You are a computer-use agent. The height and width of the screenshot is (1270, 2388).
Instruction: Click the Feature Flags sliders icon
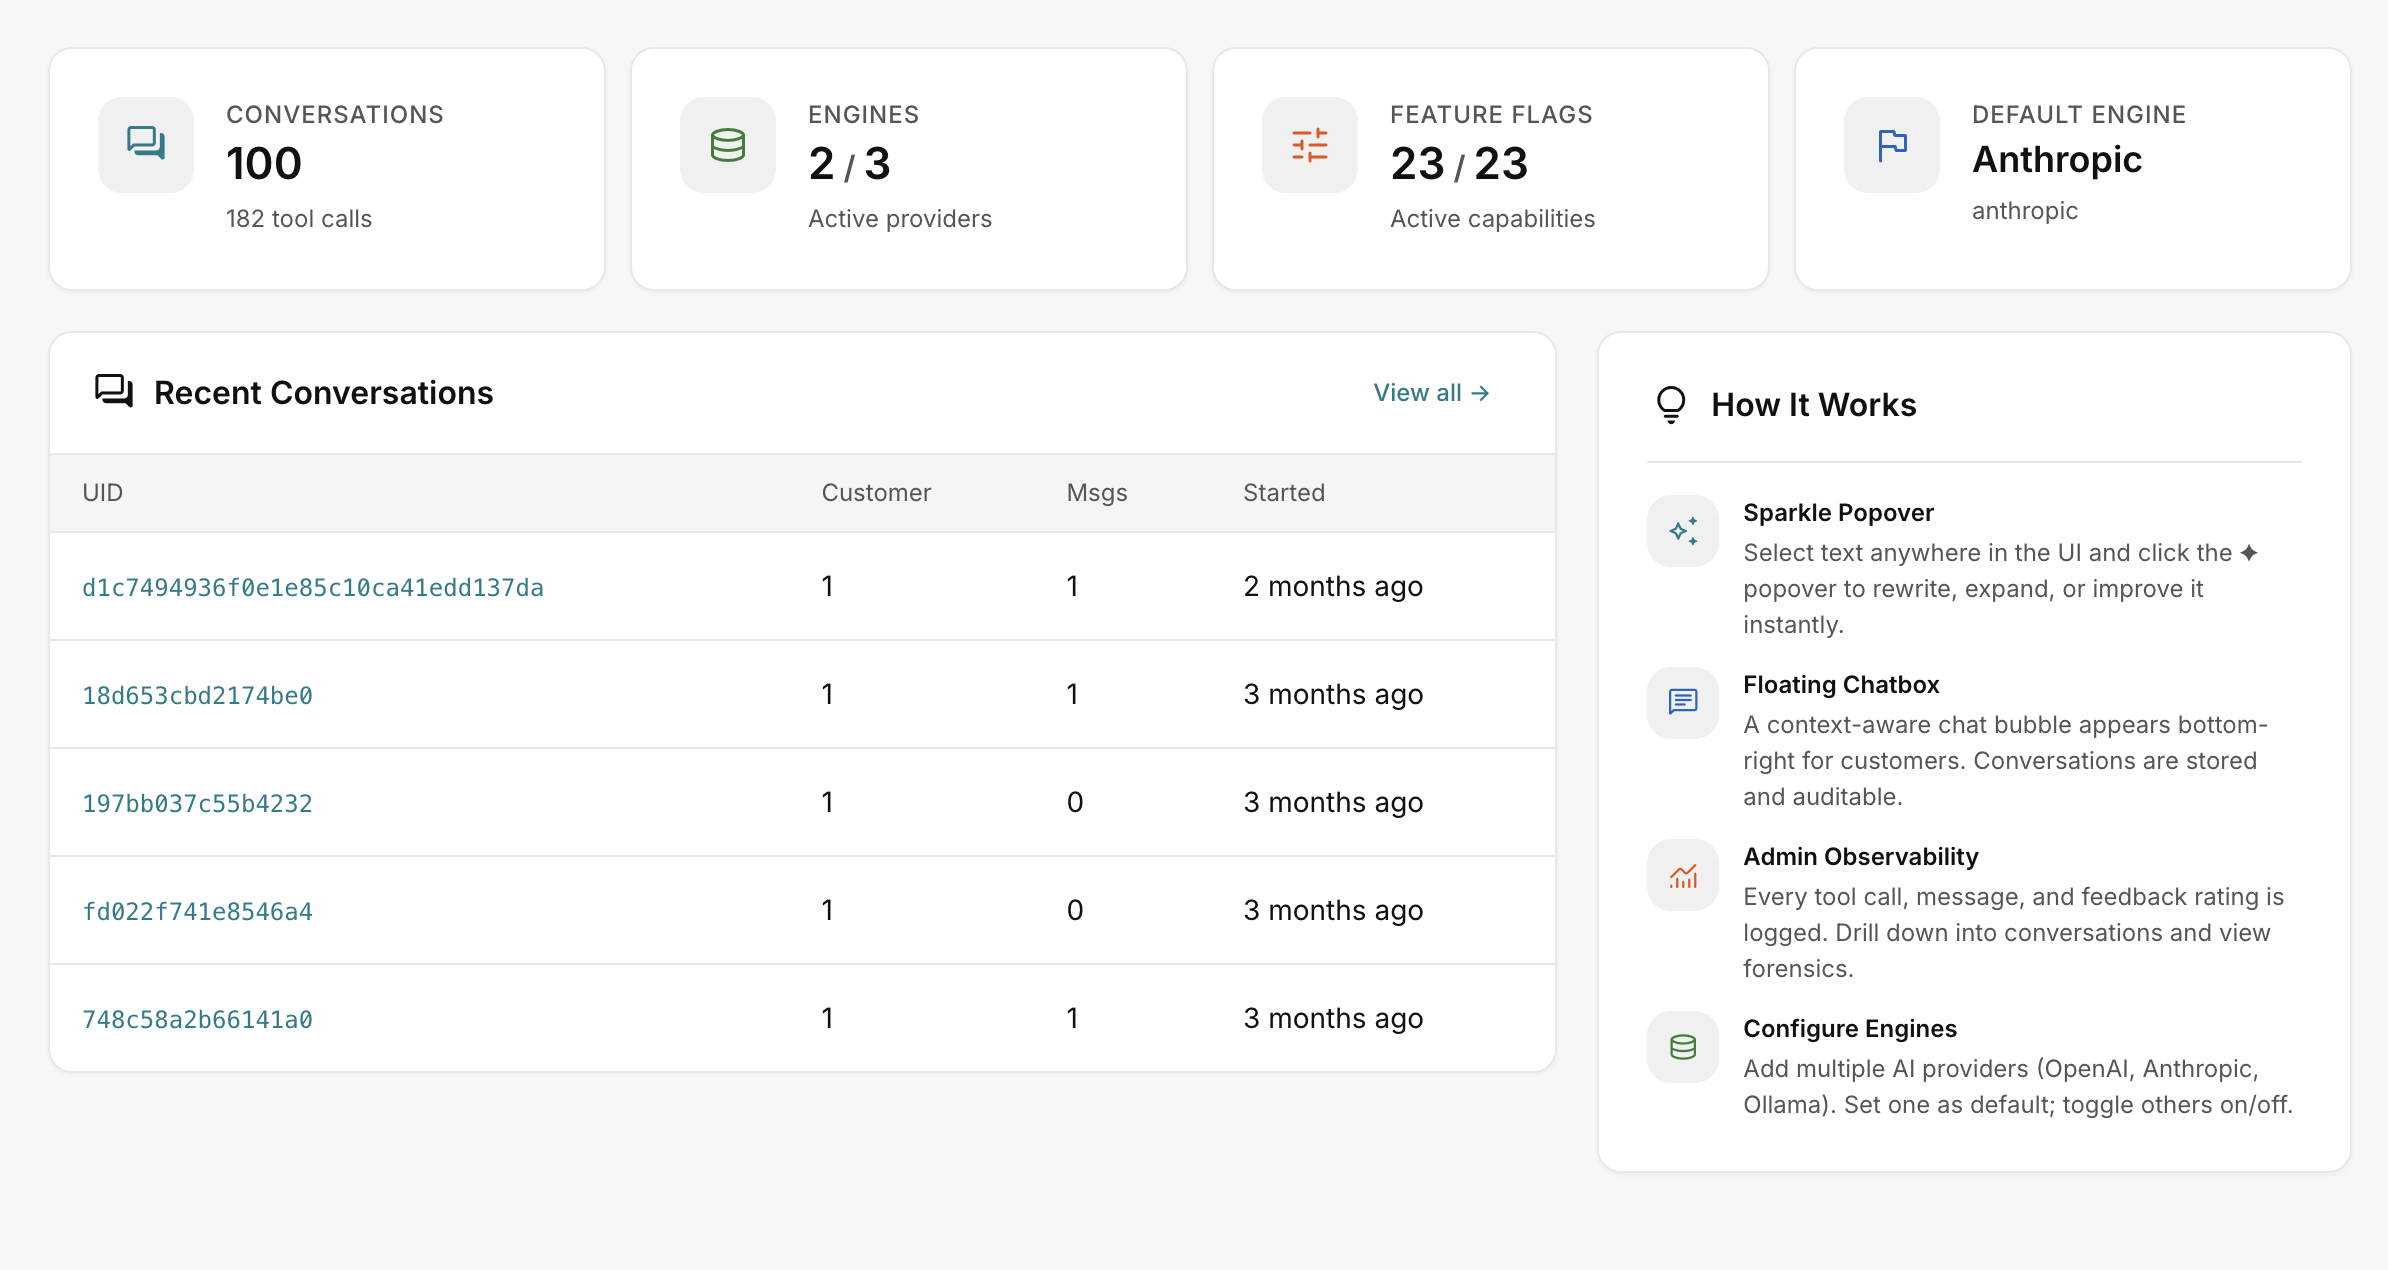click(x=1310, y=145)
